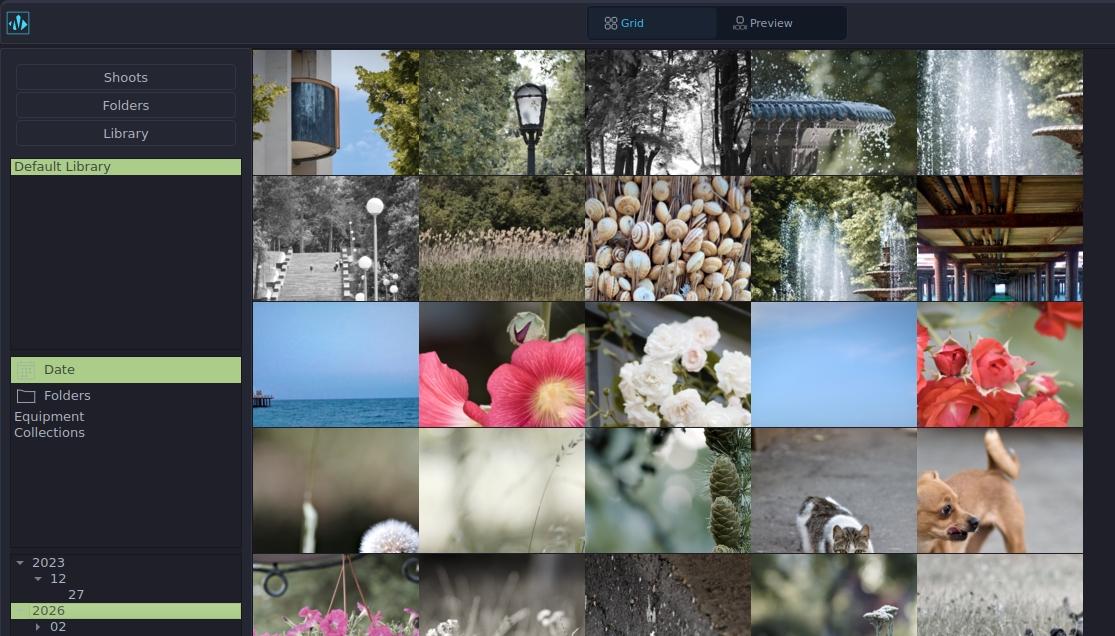The width and height of the screenshot is (1115, 636).
Task: Open black-and-white stairway thumbnail
Action: pos(336,238)
